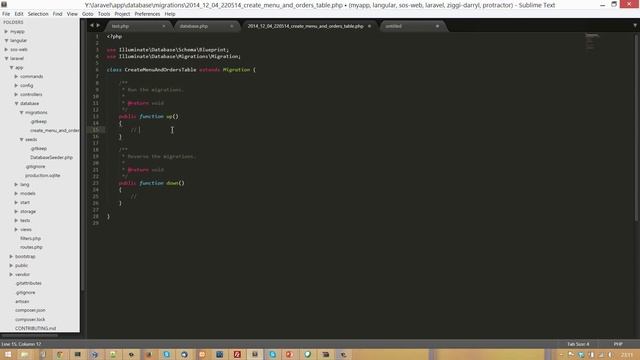Expand the commands folder
640x360 pixels.
pos(16,76)
